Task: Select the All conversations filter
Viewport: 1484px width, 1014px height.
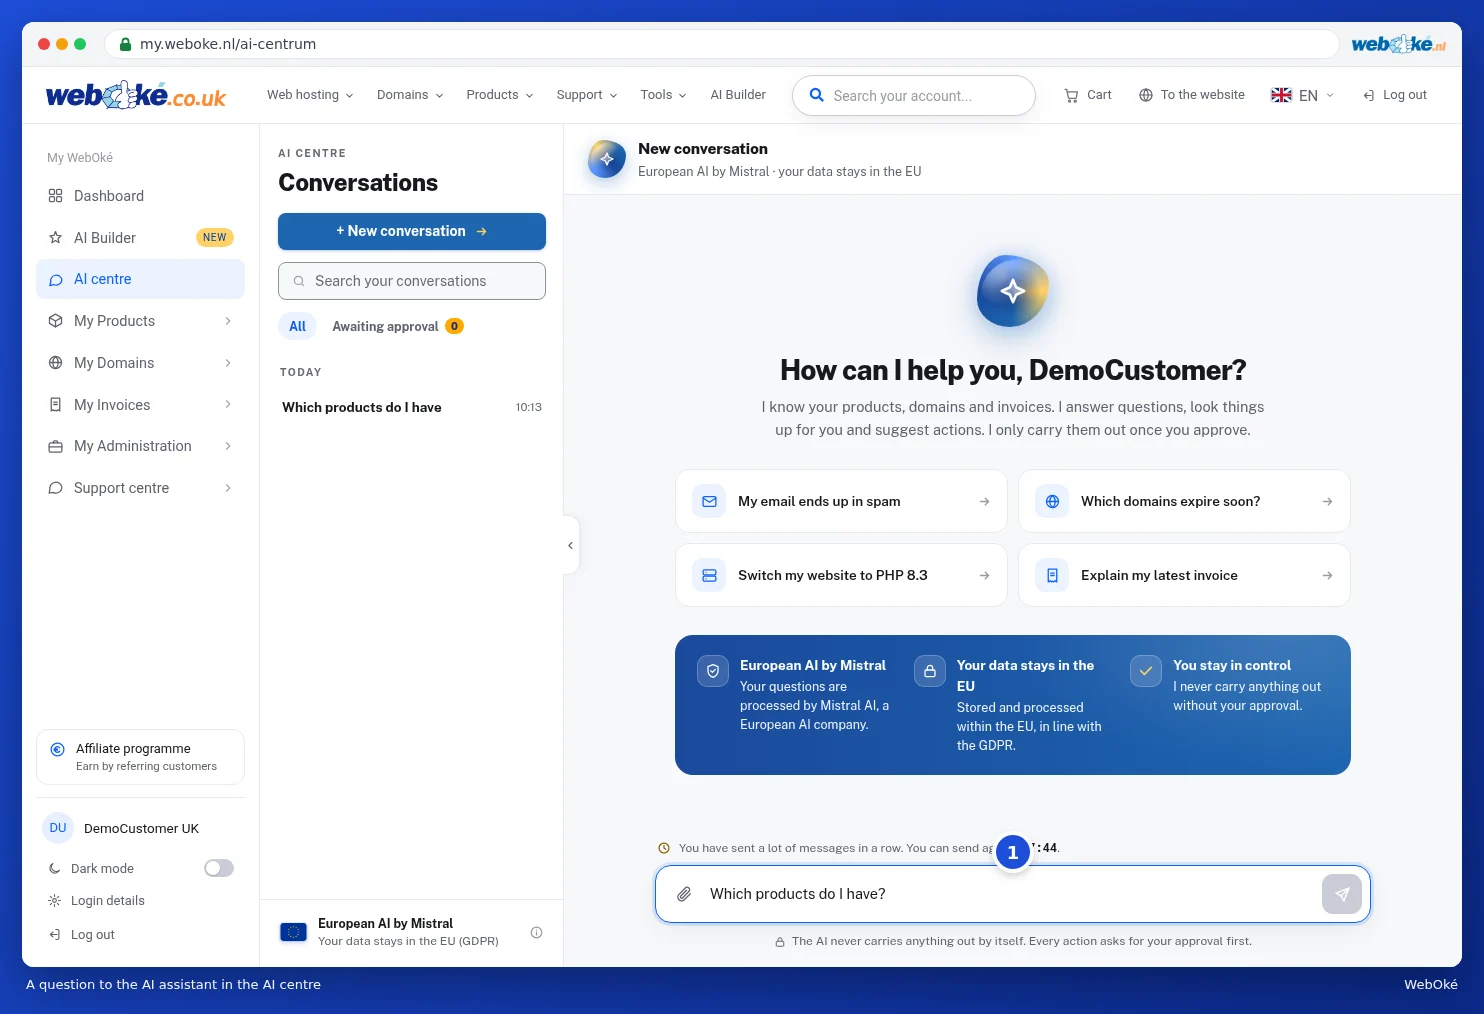Action: pos(297,326)
